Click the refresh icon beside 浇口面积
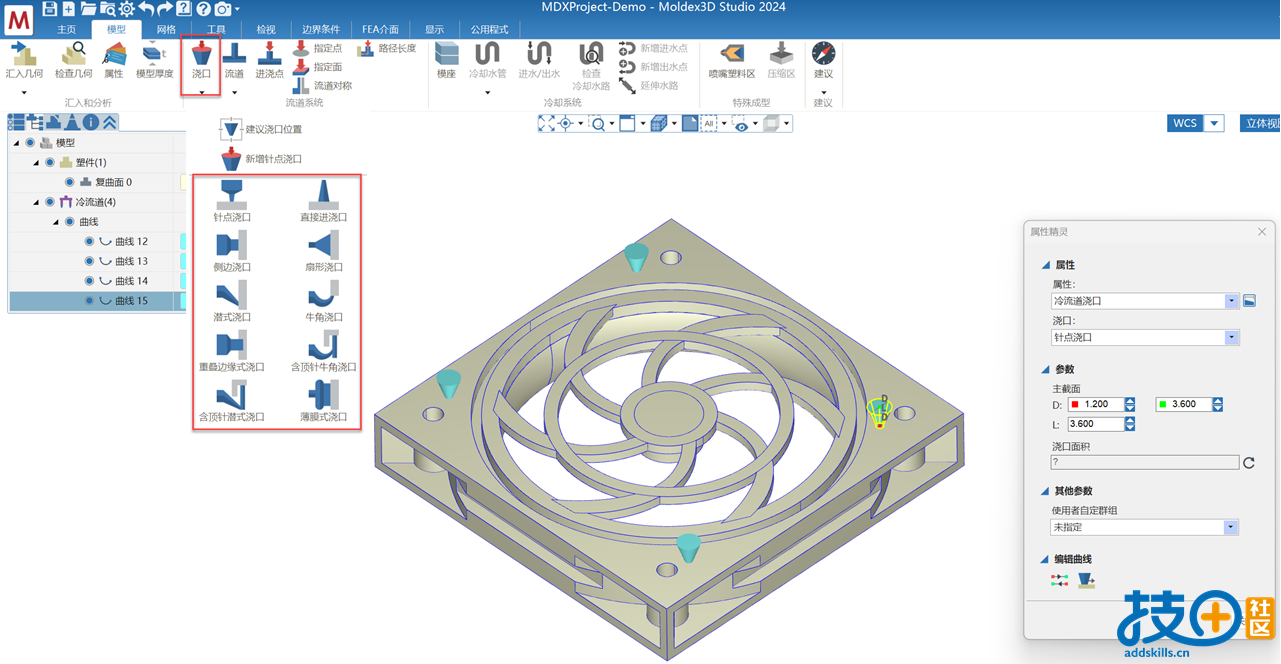This screenshot has width=1281, height=664. pos(1248,462)
